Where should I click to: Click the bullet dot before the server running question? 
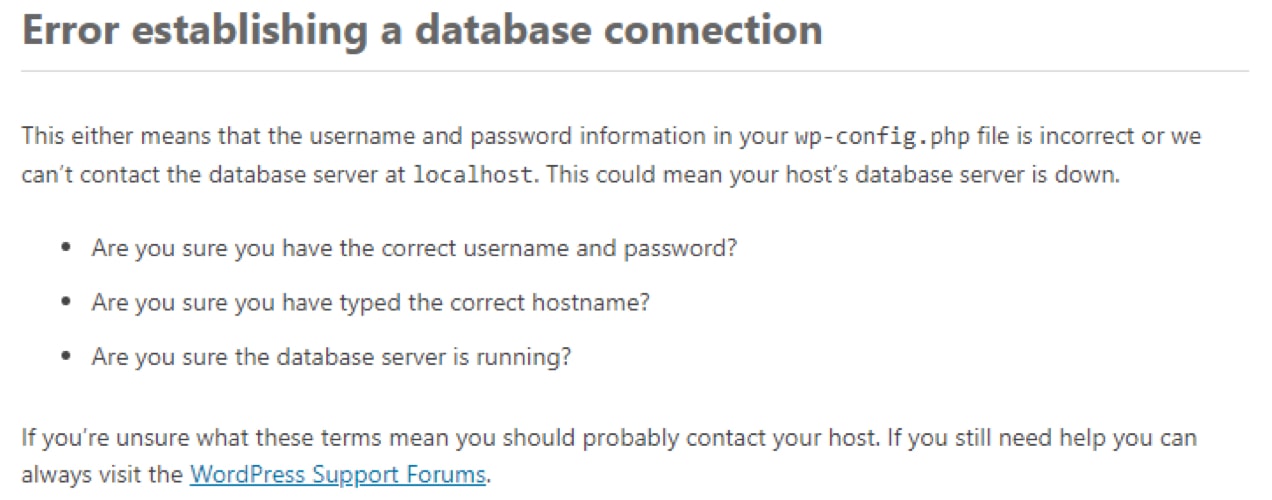(66, 357)
